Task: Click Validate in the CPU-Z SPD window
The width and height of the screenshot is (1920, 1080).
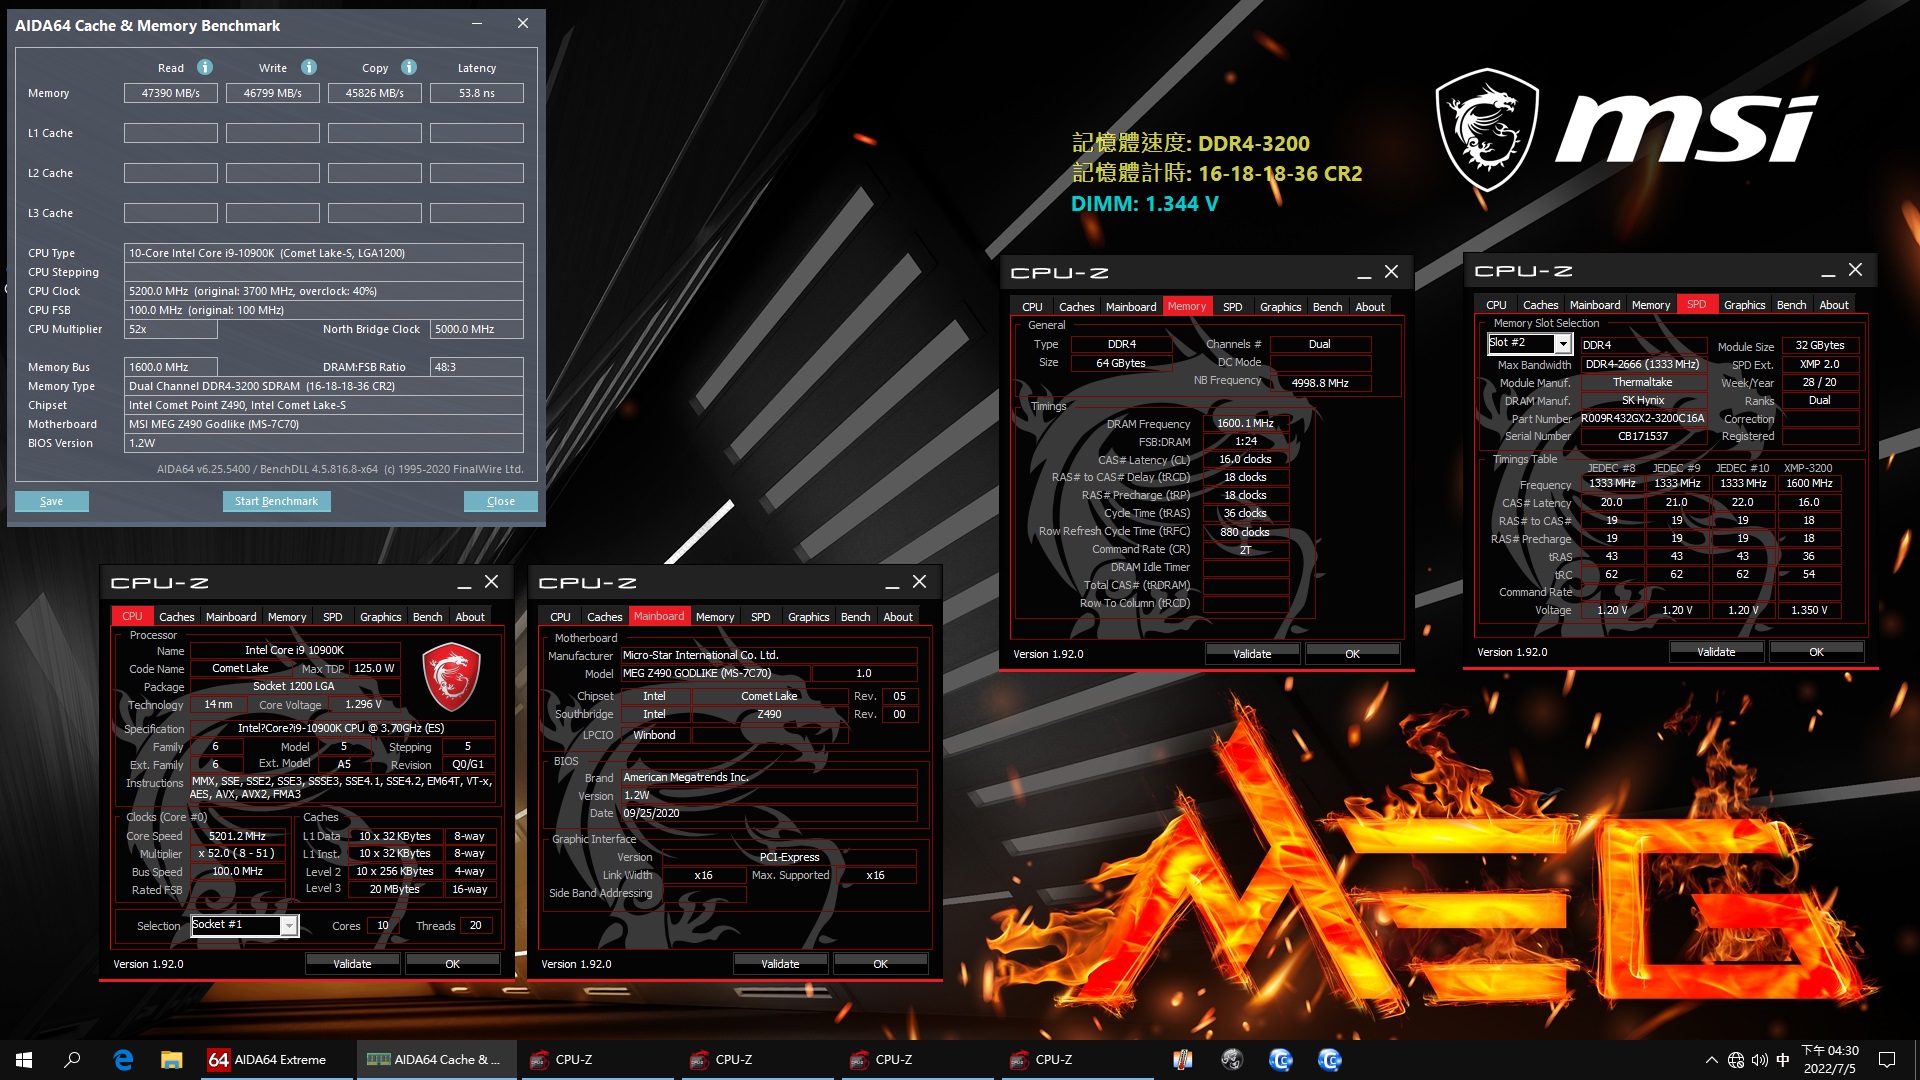Action: tap(1716, 652)
